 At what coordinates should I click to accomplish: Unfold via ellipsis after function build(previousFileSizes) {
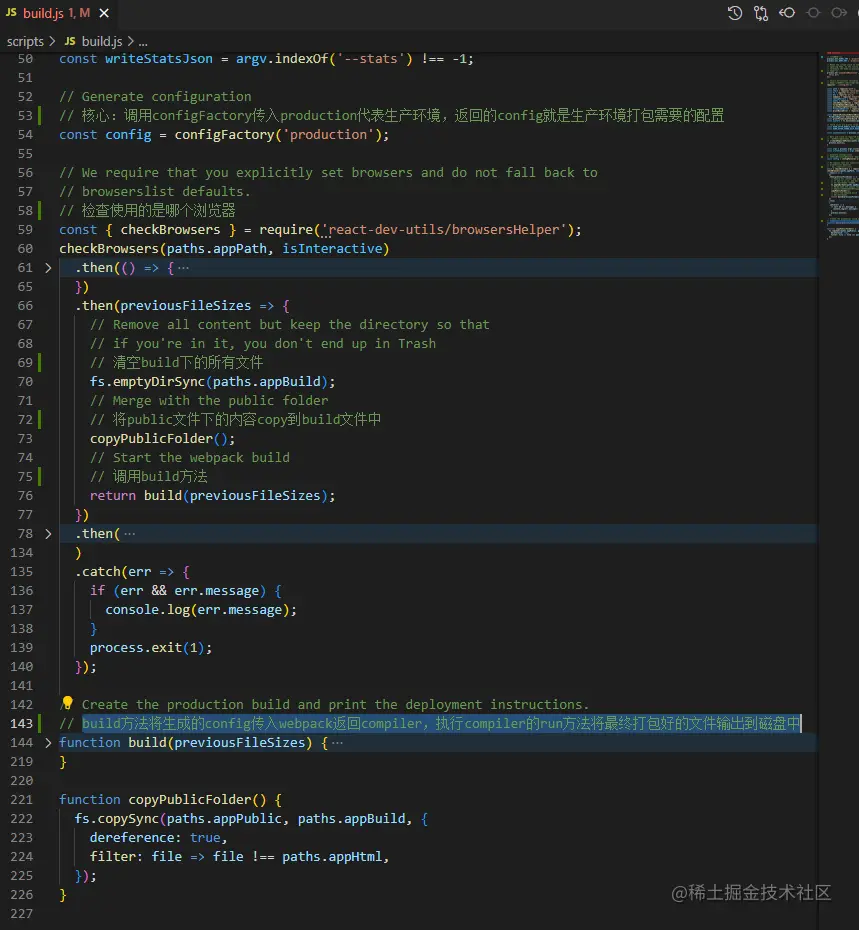338,743
